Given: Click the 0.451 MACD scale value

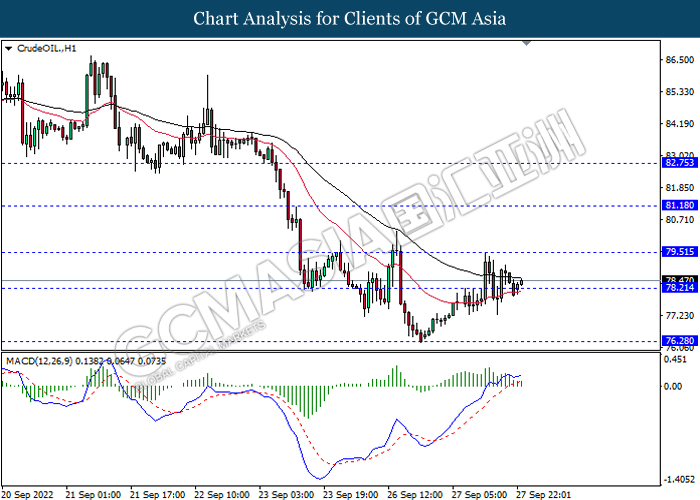Looking at the screenshot, I should click(675, 360).
